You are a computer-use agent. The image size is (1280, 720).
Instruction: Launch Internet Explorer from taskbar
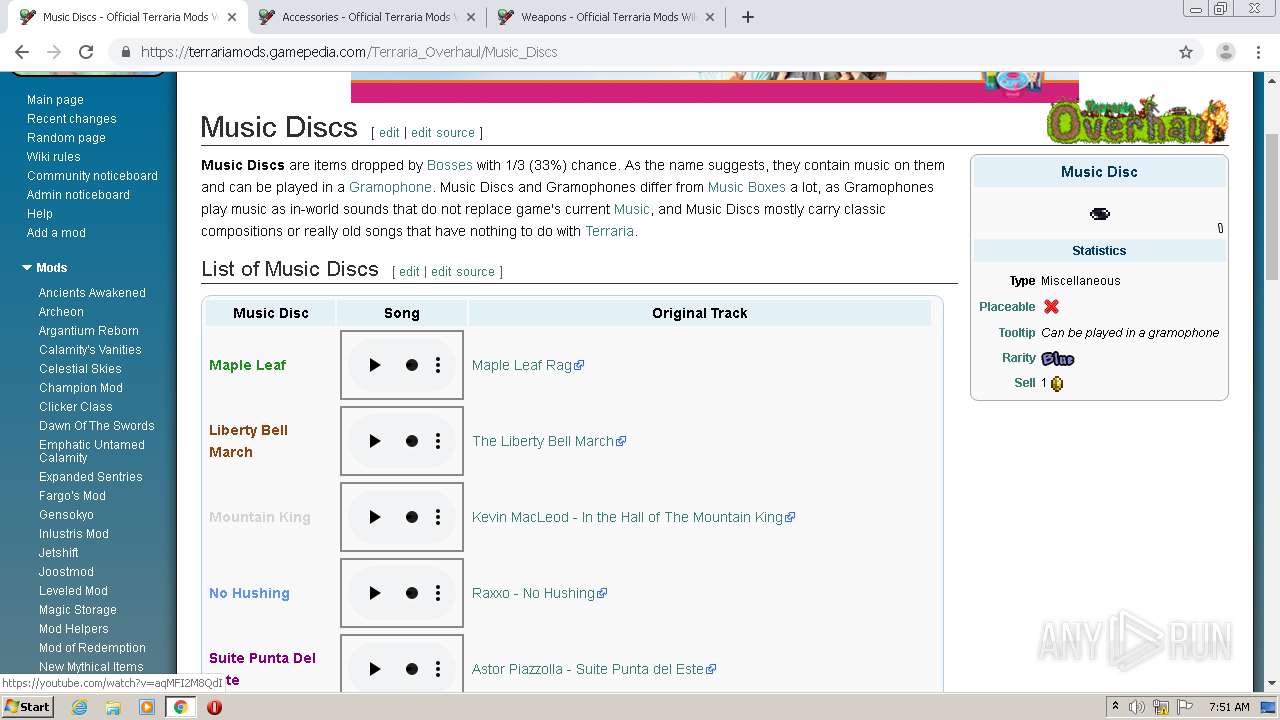pos(79,706)
